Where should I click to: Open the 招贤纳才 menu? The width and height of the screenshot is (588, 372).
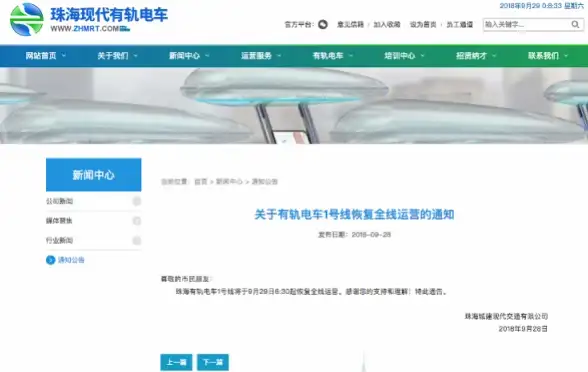(471, 56)
